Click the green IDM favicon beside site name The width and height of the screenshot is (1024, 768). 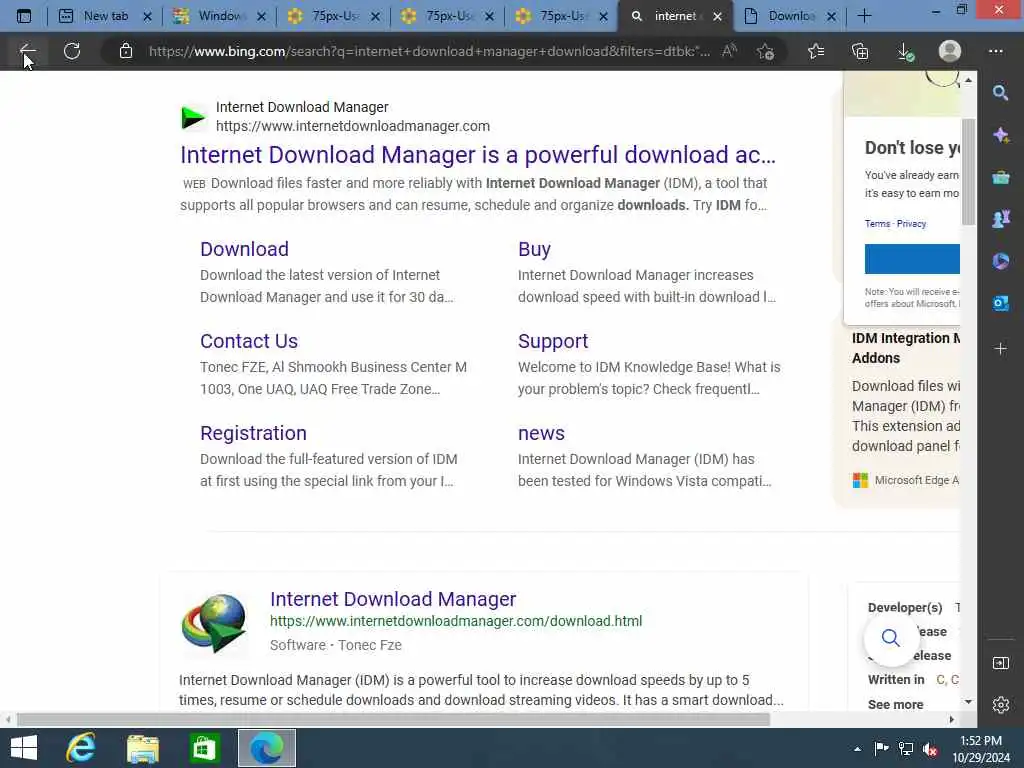coord(193,118)
